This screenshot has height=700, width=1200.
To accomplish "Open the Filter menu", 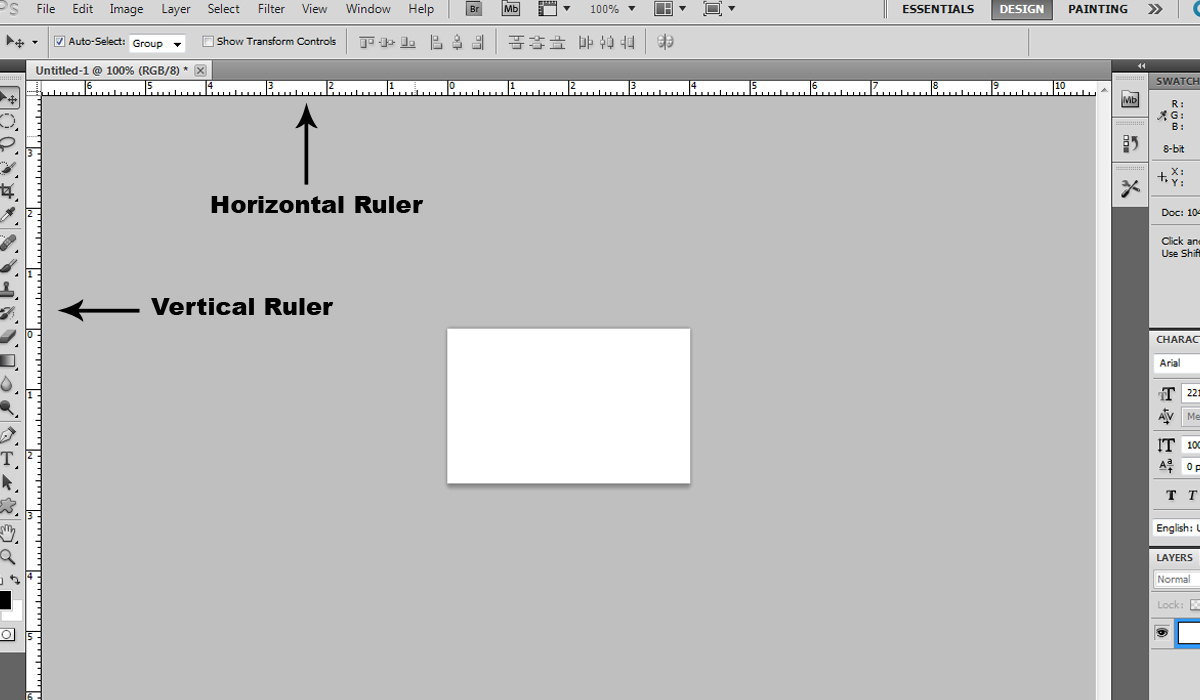I will pos(270,9).
